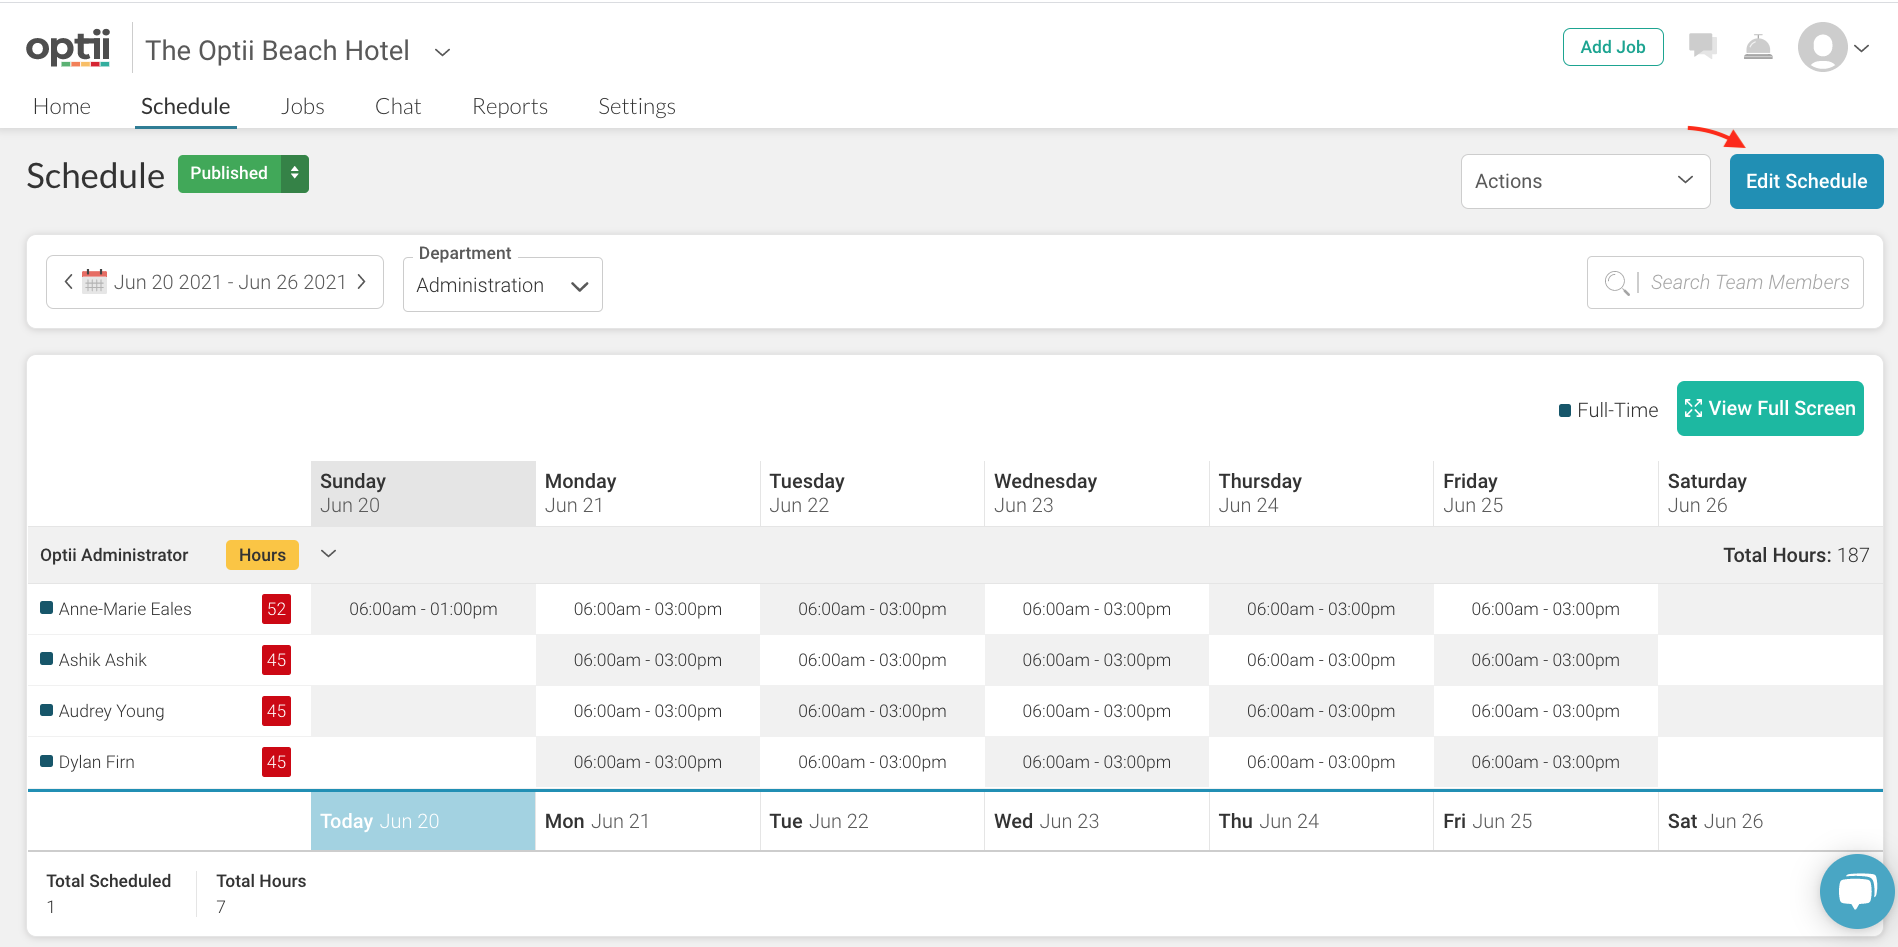1898x947 pixels.
Task: Expand the hotel selector chevron
Action: click(442, 52)
